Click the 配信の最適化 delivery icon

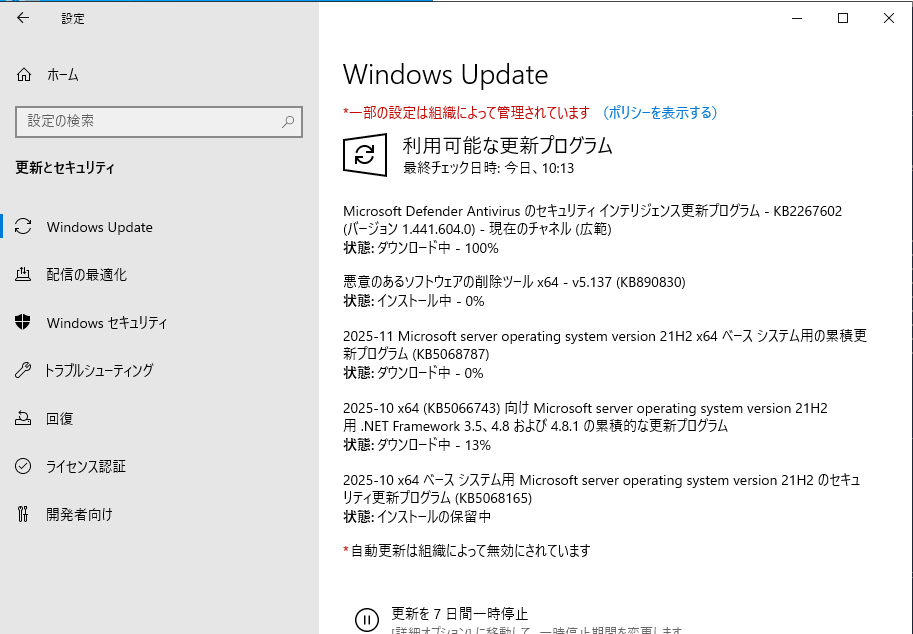tap(24, 275)
